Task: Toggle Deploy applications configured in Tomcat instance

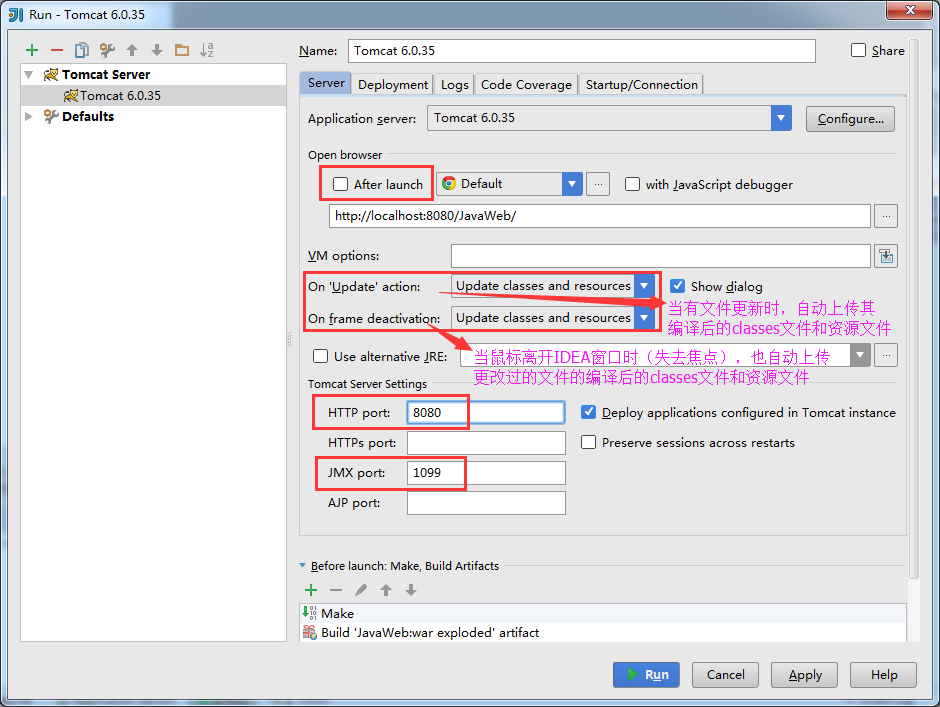Action: [x=589, y=412]
